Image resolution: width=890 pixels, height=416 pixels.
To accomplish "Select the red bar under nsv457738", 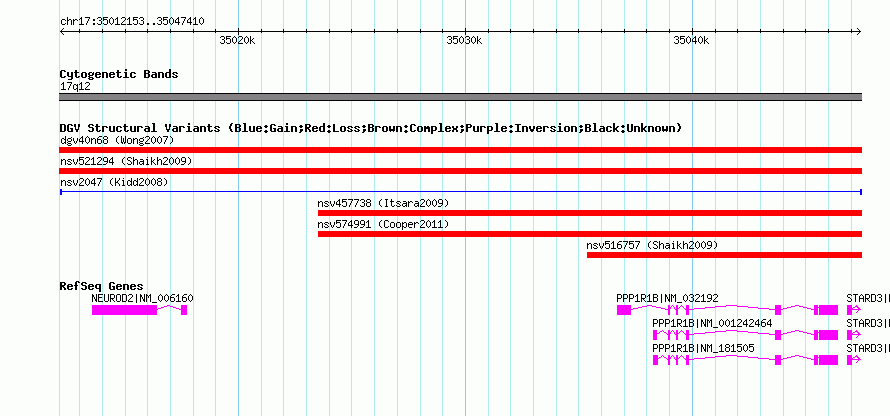I will [590, 213].
